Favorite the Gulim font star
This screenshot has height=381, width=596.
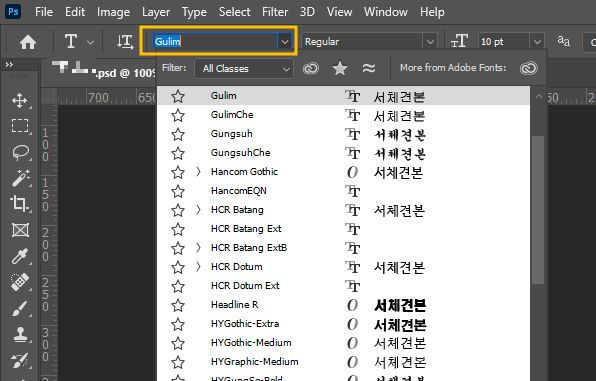click(x=178, y=96)
